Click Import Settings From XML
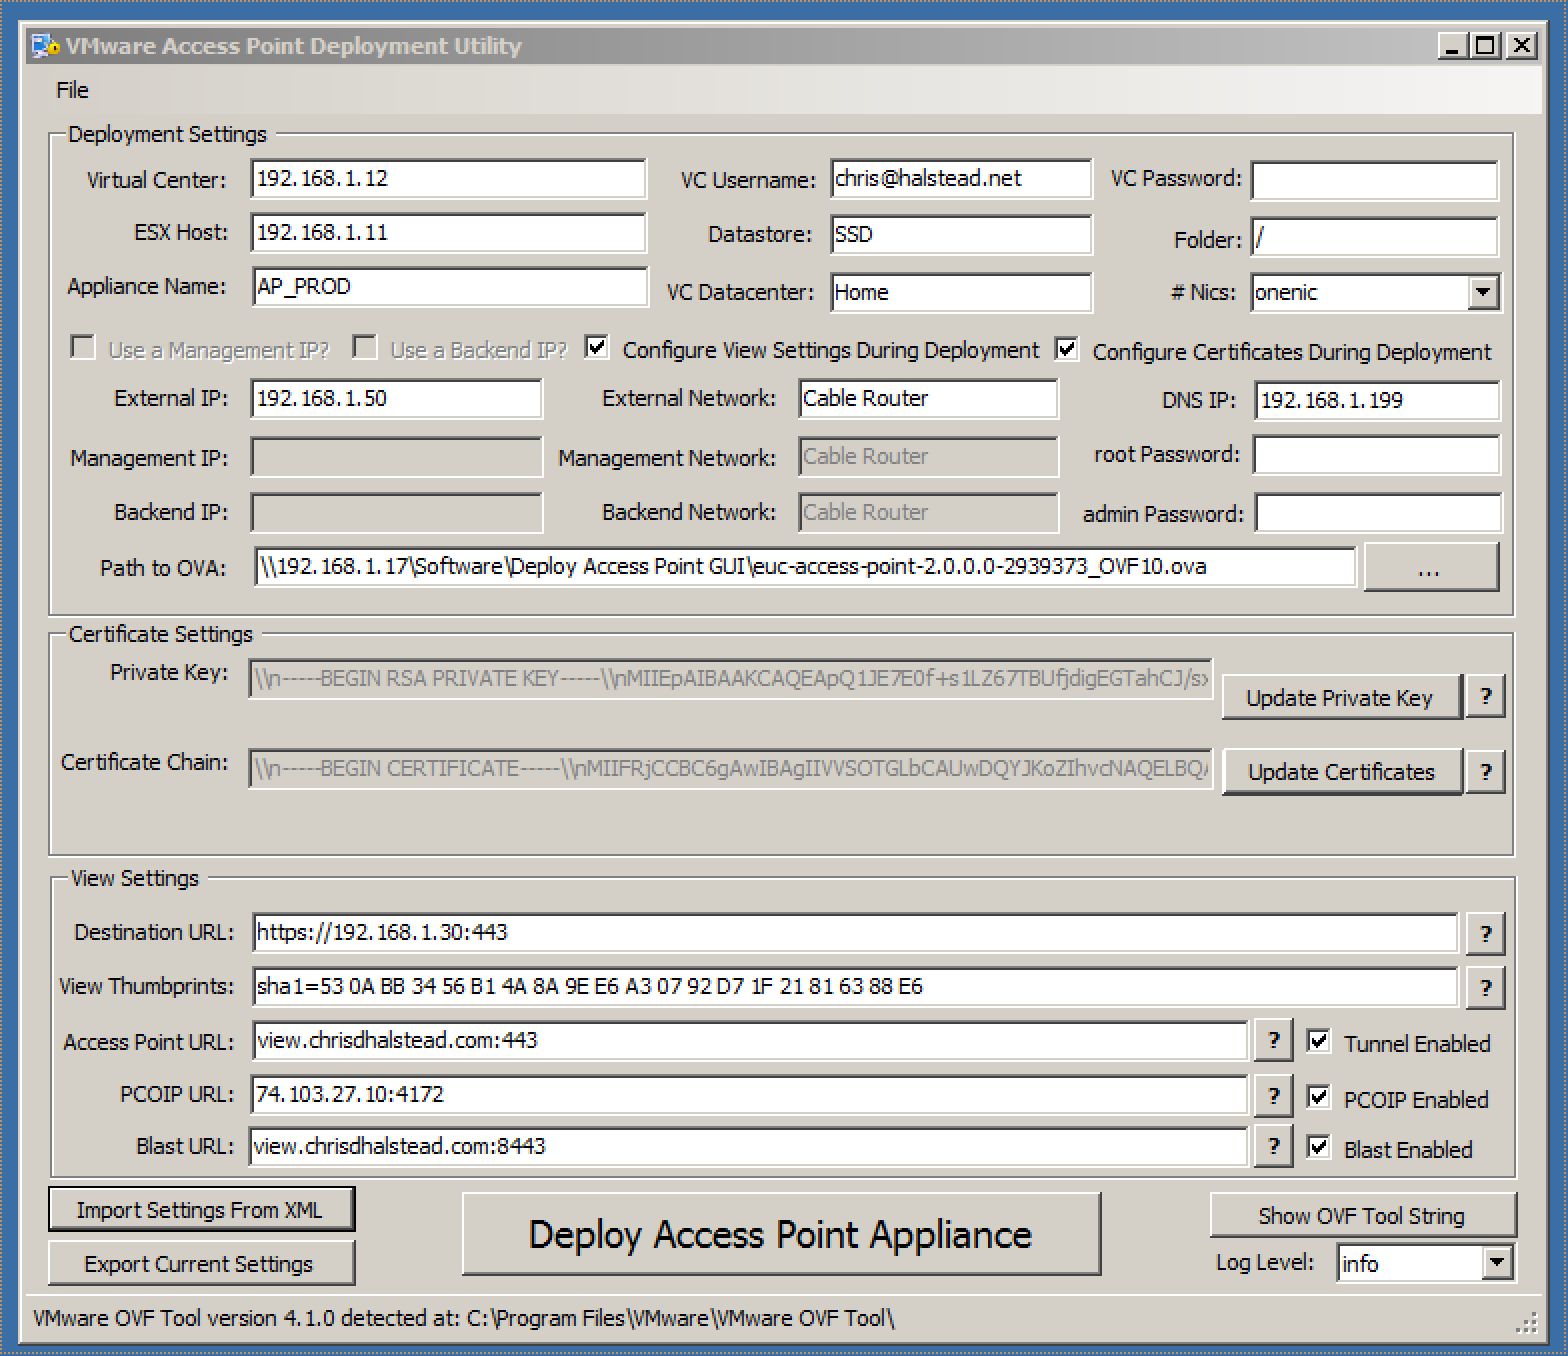This screenshot has width=1568, height=1356. click(x=201, y=1210)
